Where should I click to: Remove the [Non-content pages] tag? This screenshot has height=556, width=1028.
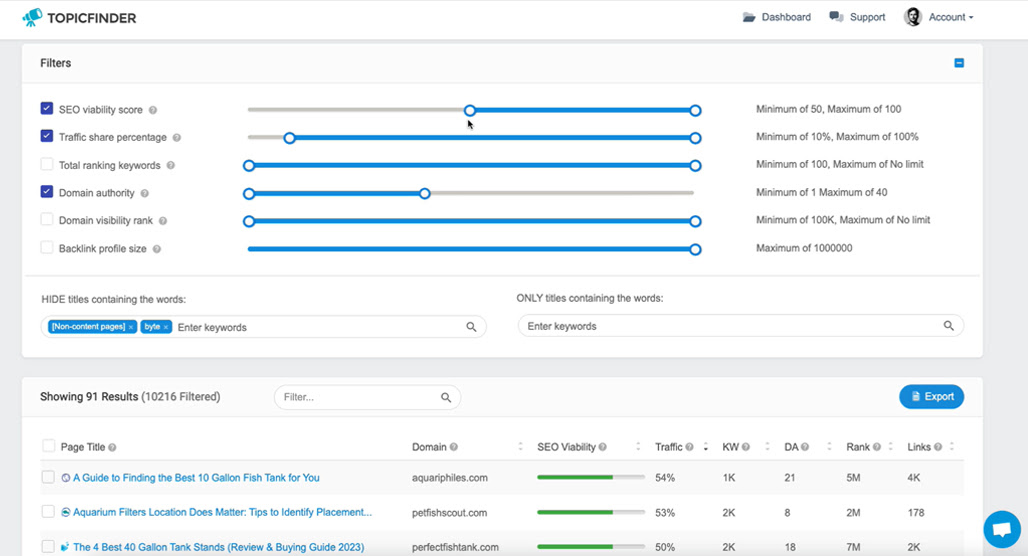click(130, 327)
